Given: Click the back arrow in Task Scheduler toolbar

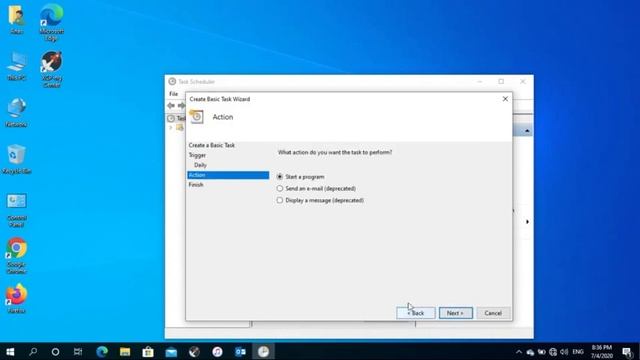Looking at the screenshot, I should [171, 106].
